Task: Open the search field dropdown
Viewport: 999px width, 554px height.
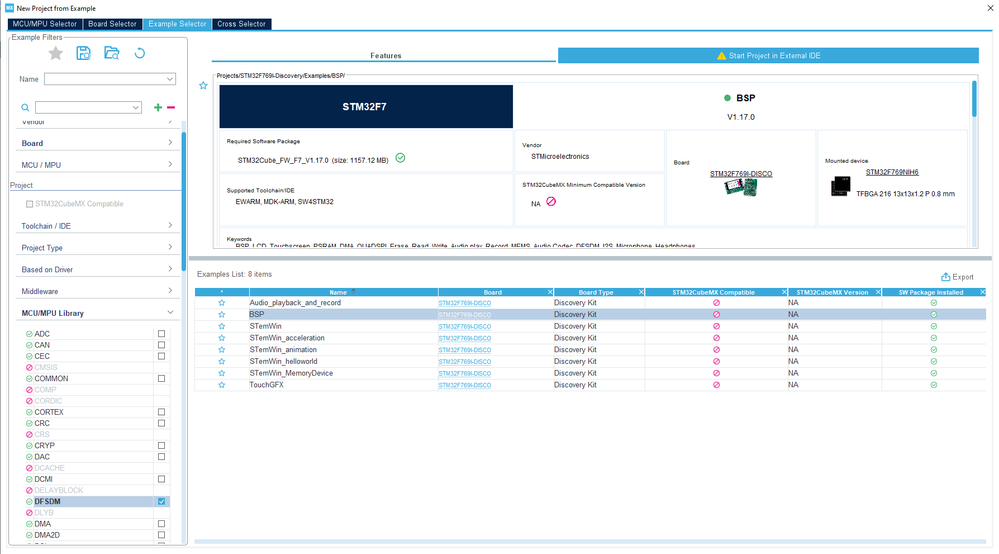Action: pyautogui.click(x=136, y=108)
